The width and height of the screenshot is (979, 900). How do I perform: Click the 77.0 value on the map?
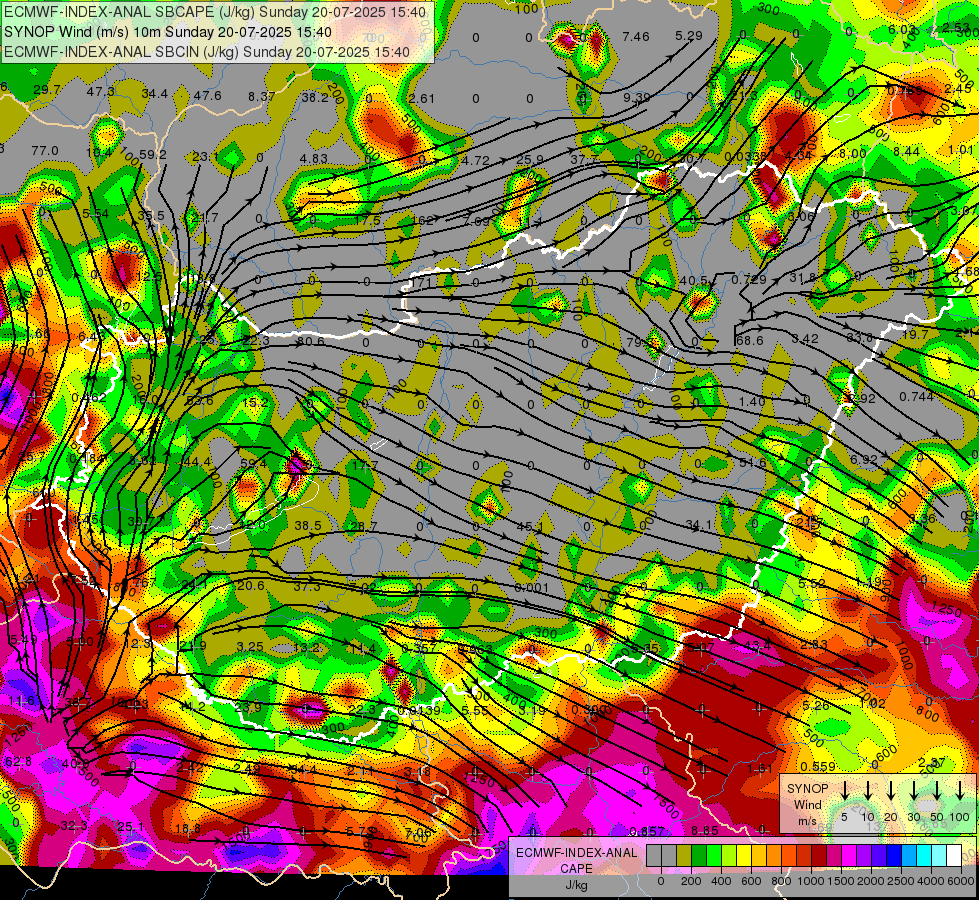pos(45,151)
